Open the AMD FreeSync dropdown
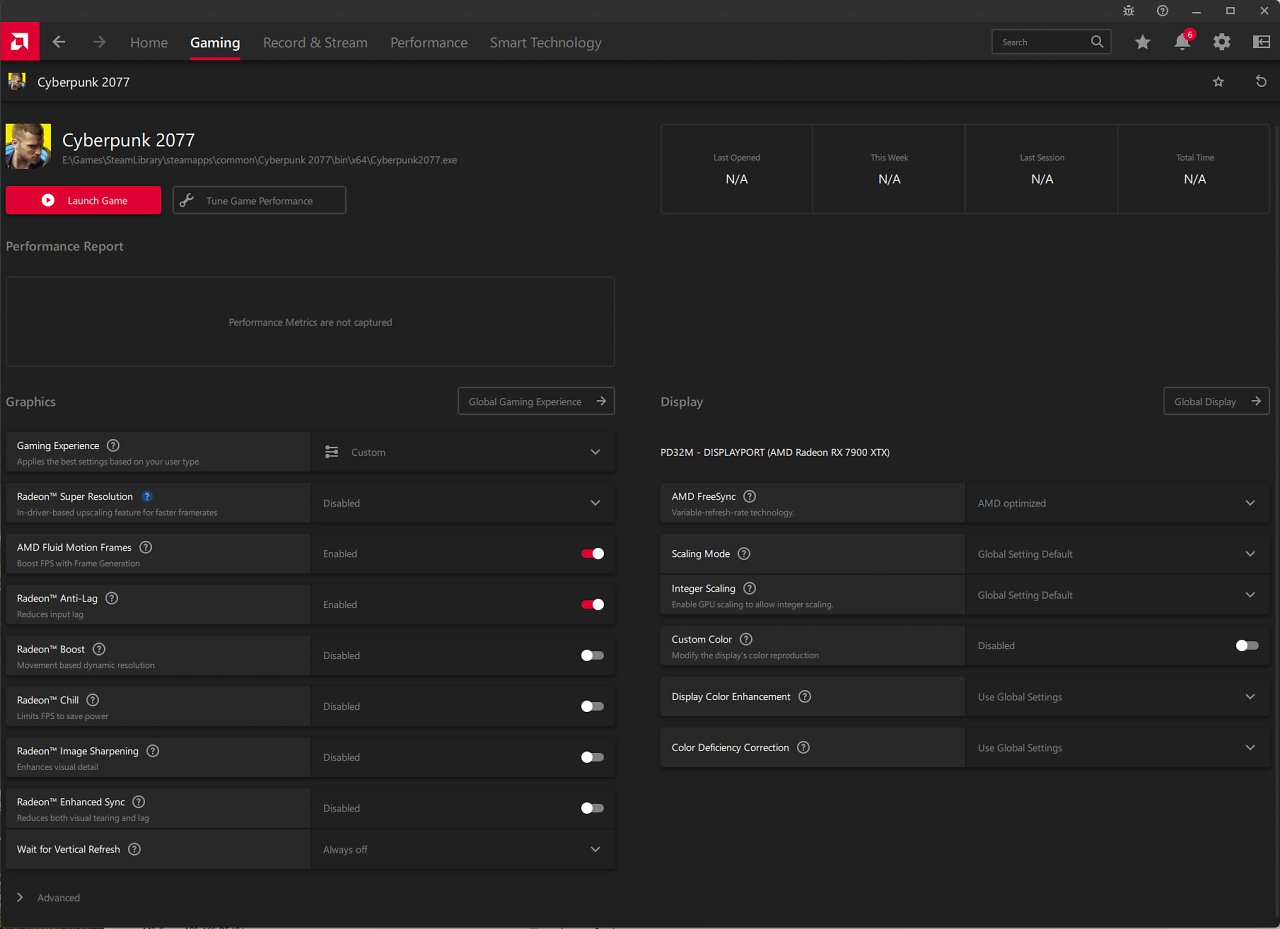Viewport: 1280px width, 929px height. click(x=1118, y=503)
